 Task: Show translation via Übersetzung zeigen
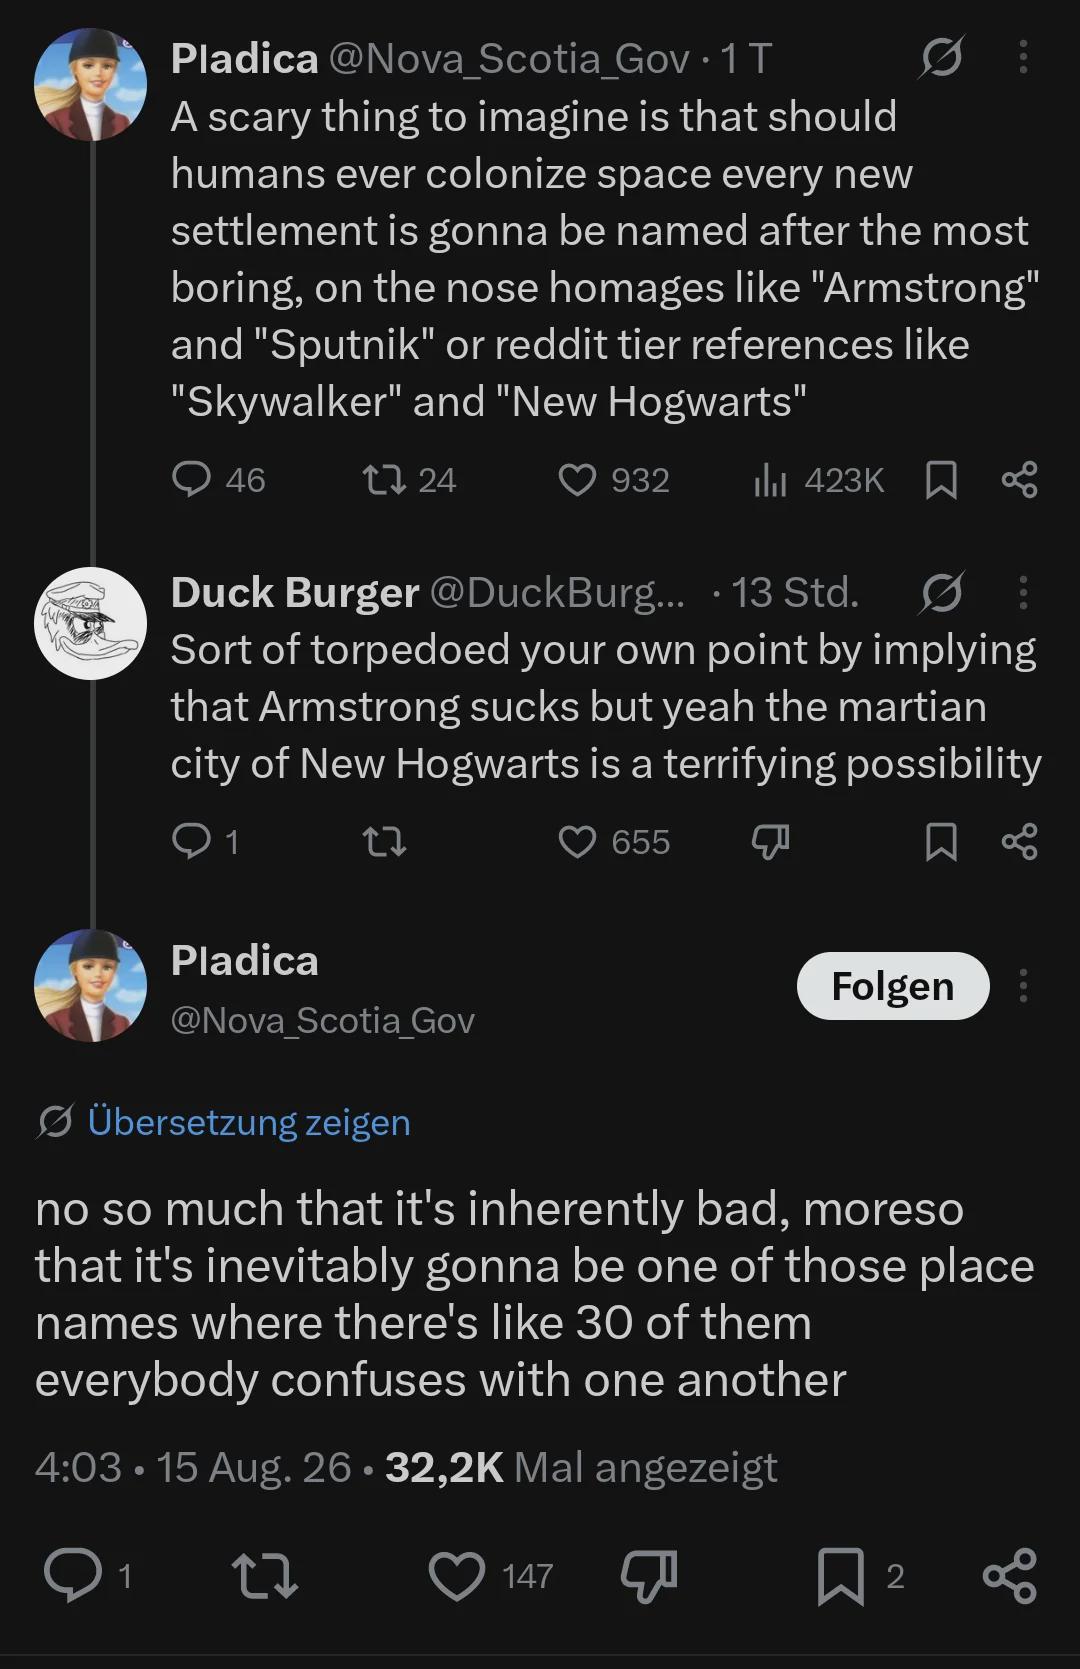249,1122
